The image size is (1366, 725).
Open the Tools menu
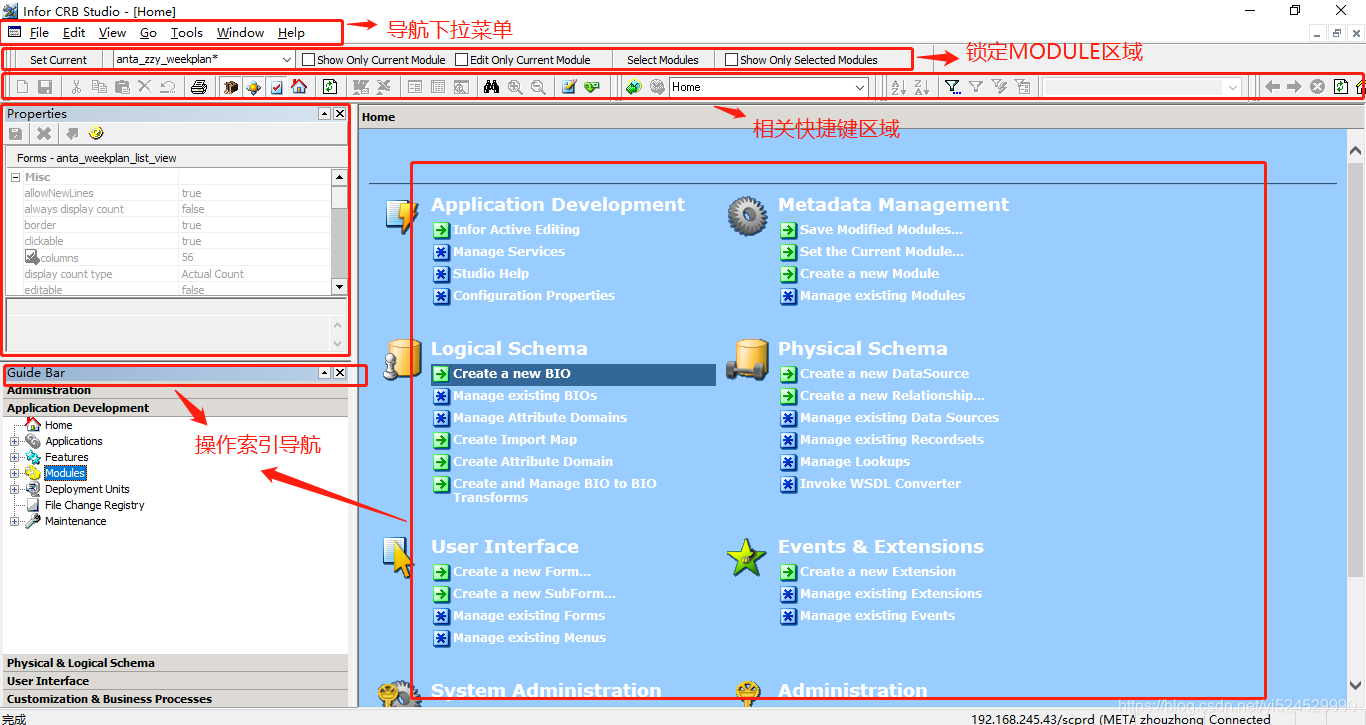click(x=186, y=32)
